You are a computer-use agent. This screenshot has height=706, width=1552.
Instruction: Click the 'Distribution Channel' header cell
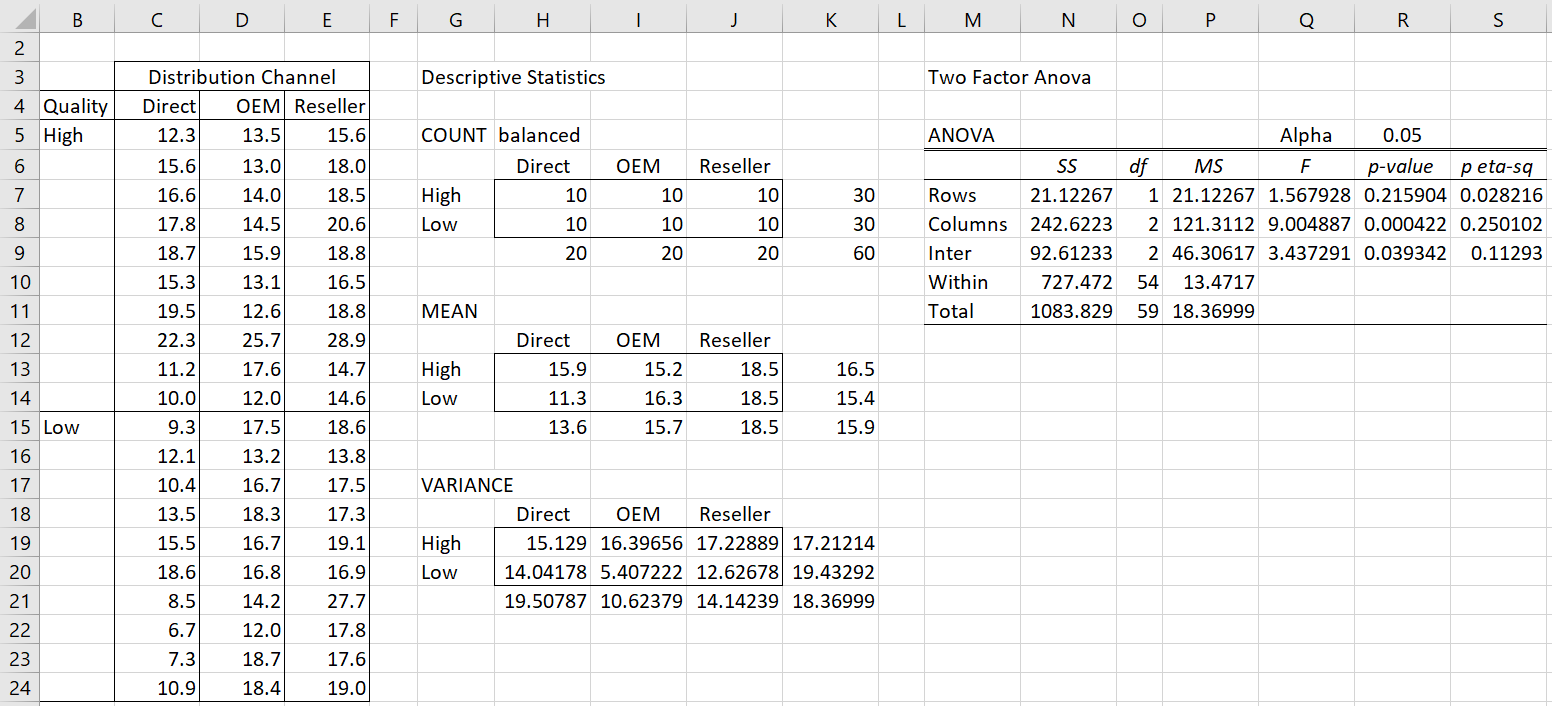pos(242,77)
